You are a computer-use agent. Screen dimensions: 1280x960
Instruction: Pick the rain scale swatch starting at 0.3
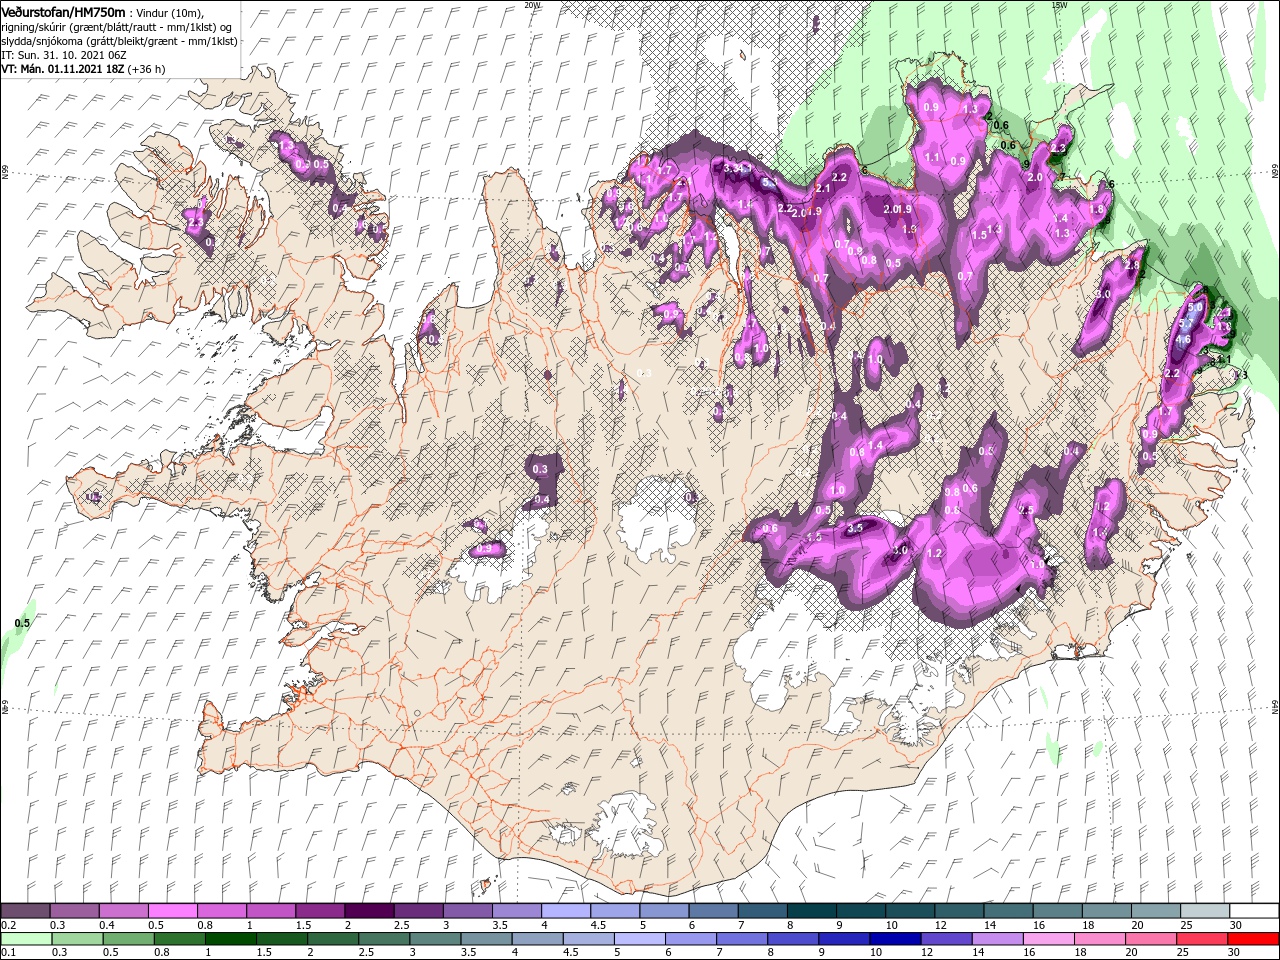point(78,939)
